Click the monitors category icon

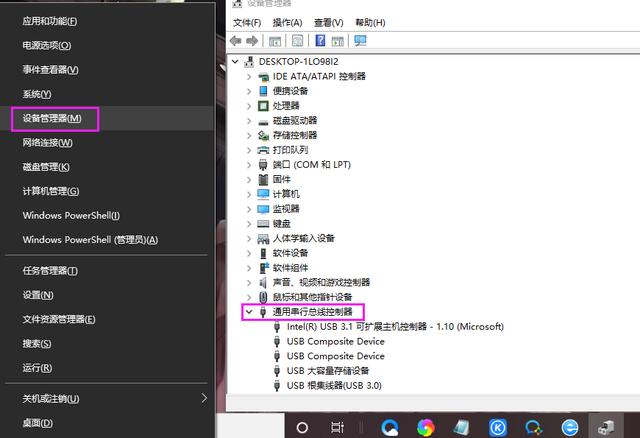tap(263, 209)
